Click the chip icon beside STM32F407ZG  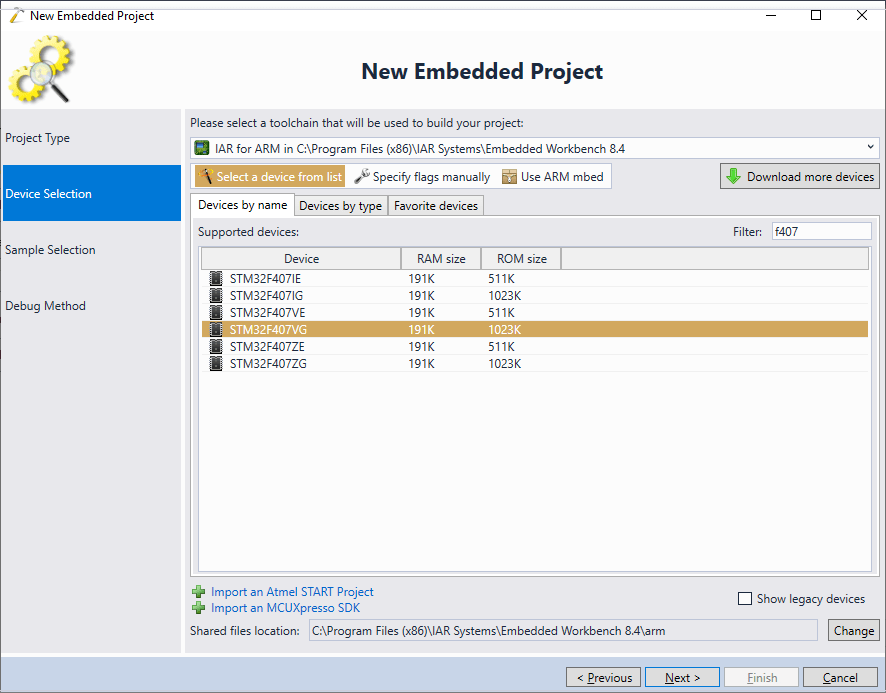(x=216, y=363)
